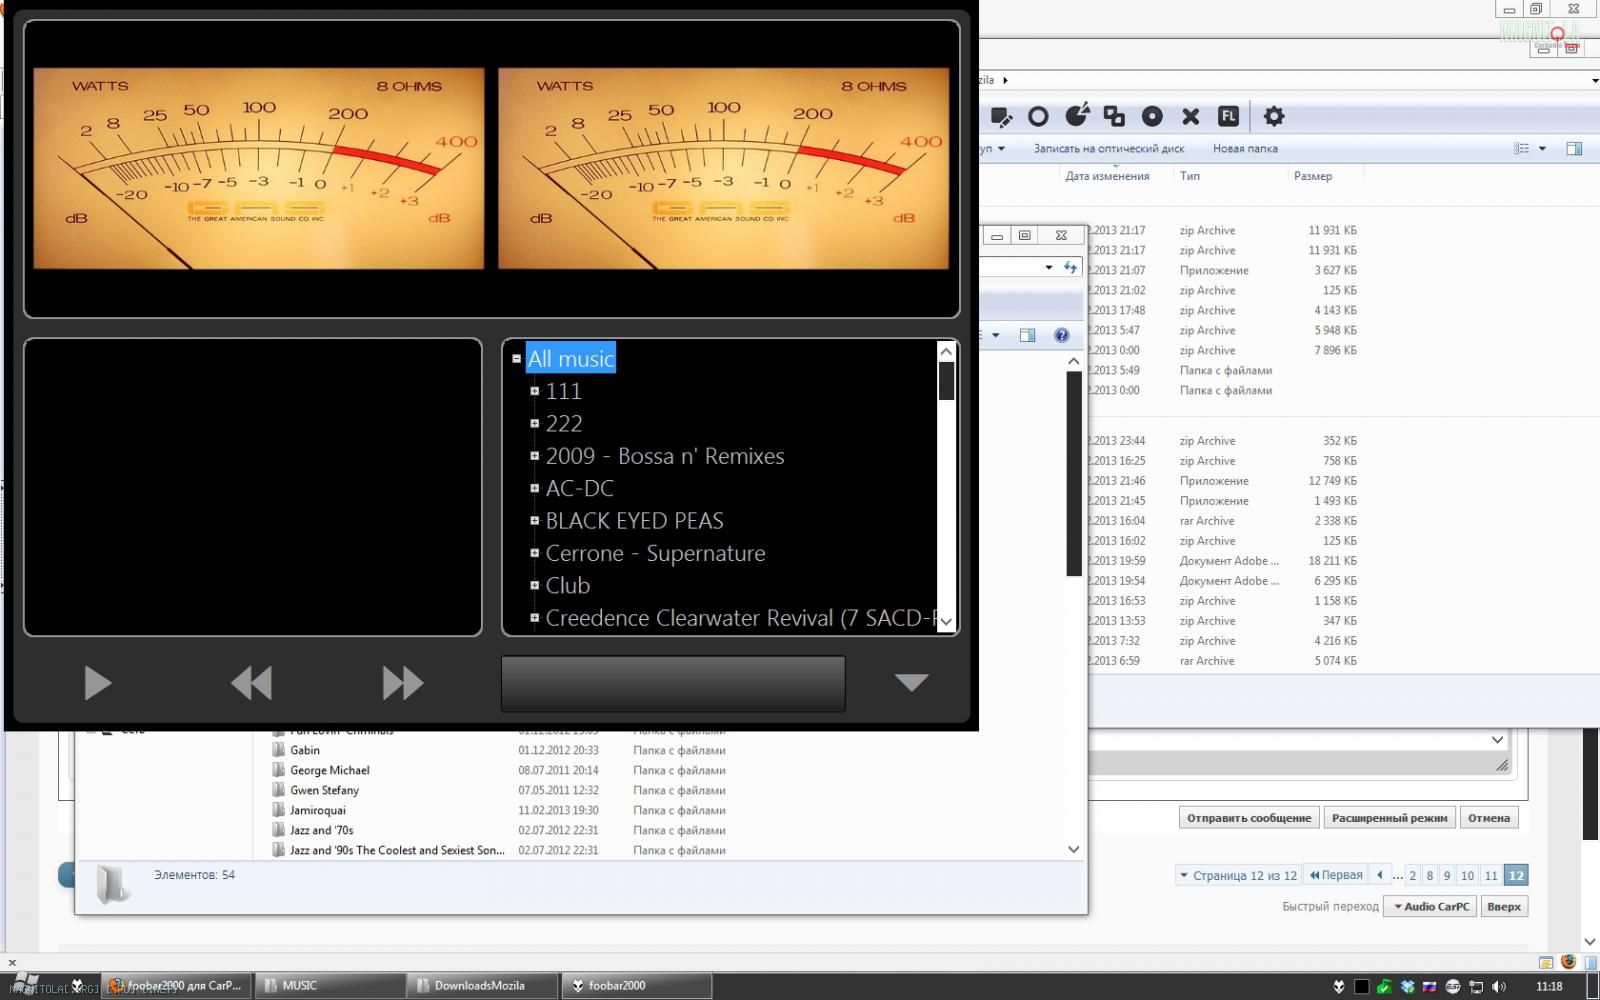Open the address bar history dropdown in the back window

point(1594,80)
